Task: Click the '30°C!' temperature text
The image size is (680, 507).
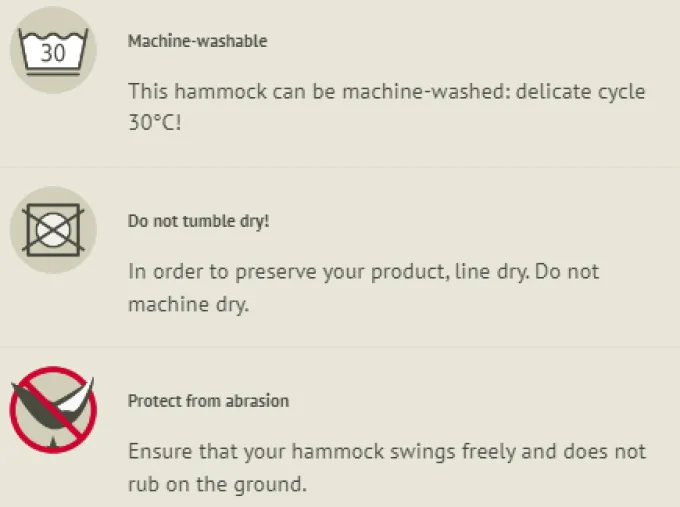Action: pos(154,123)
